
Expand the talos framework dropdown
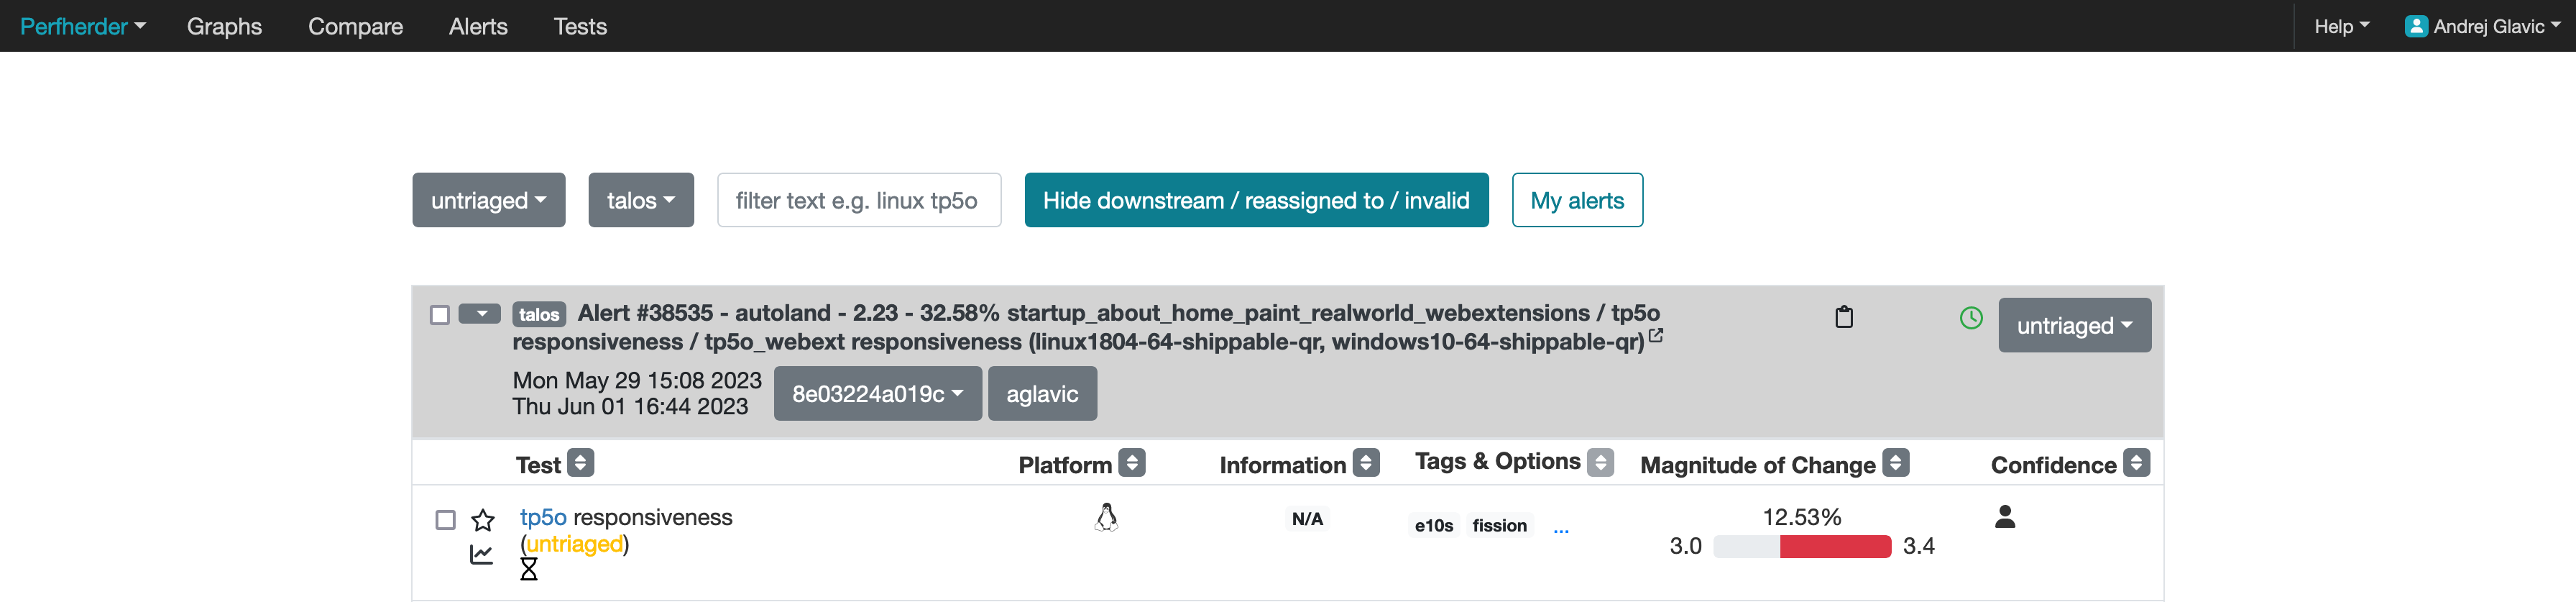click(640, 200)
